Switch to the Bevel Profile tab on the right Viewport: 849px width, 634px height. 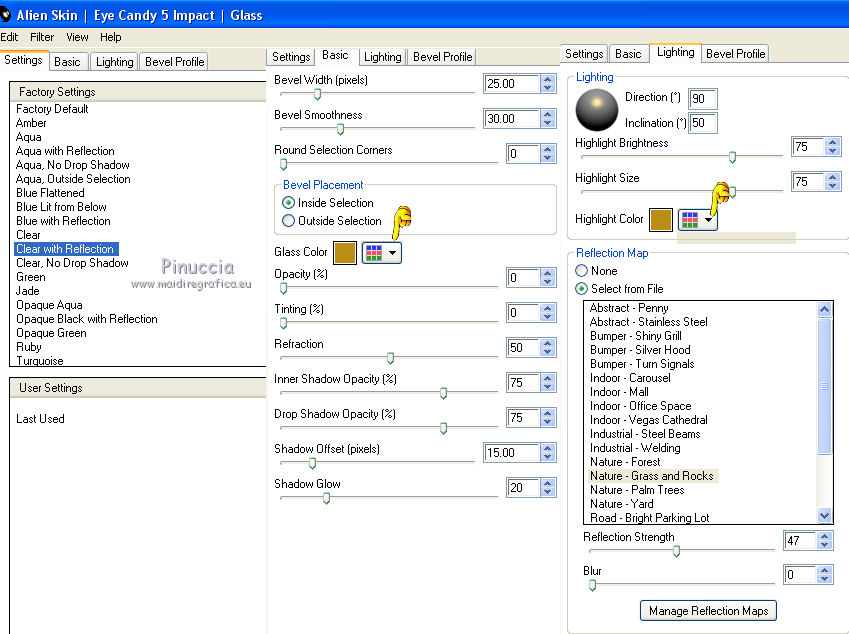point(735,54)
